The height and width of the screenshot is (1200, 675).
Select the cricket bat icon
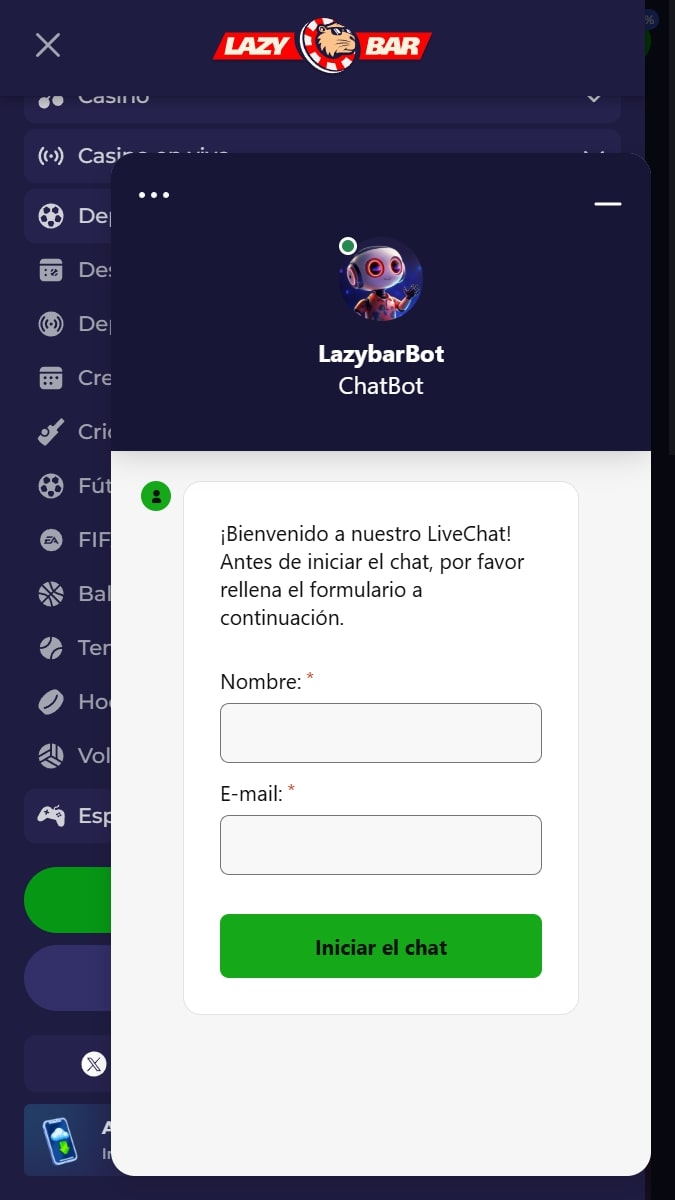pos(50,432)
